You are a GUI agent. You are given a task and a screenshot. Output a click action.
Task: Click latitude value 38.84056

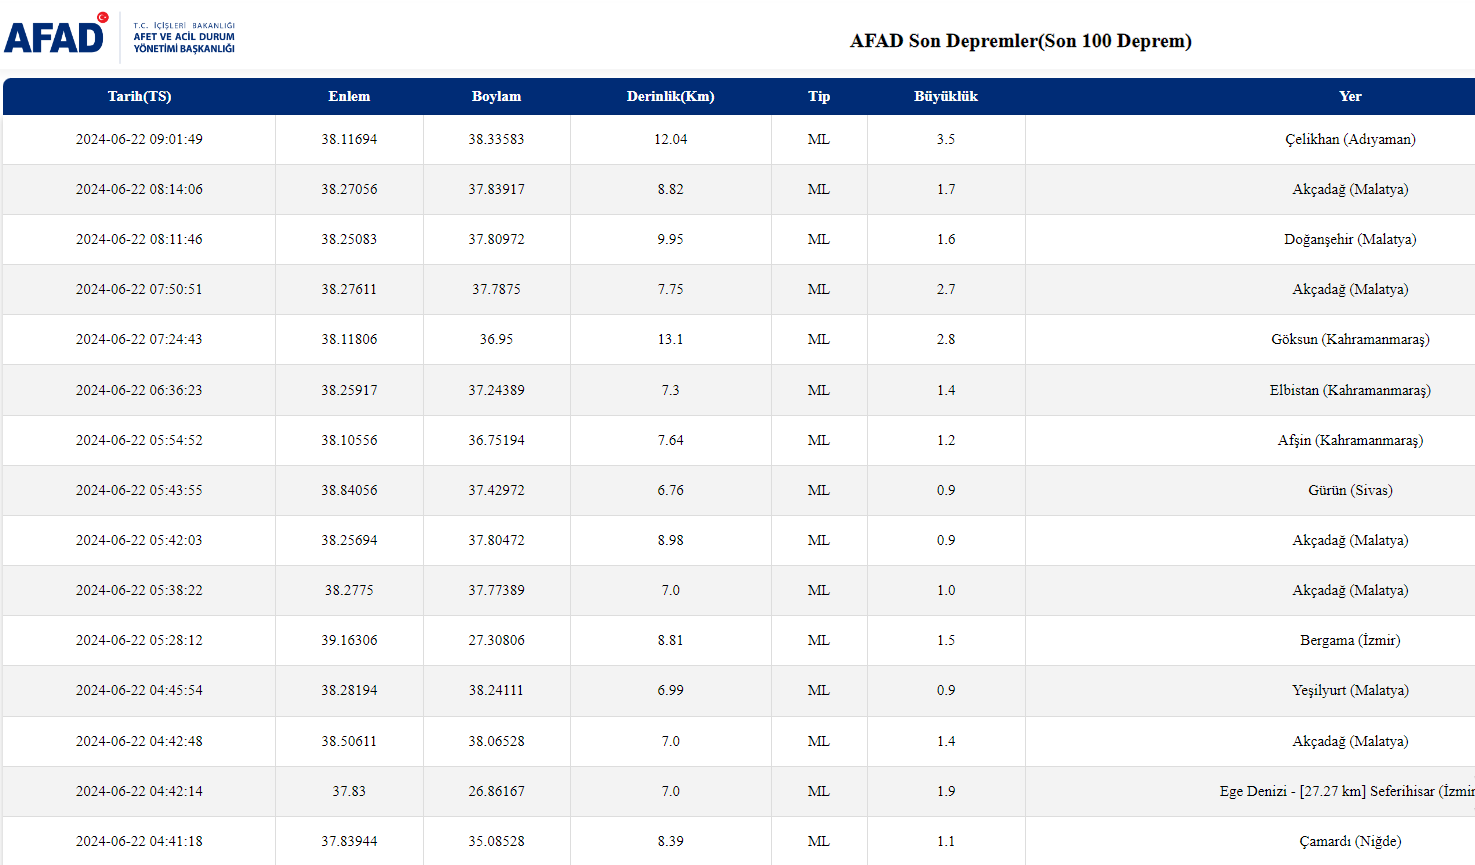[349, 490]
